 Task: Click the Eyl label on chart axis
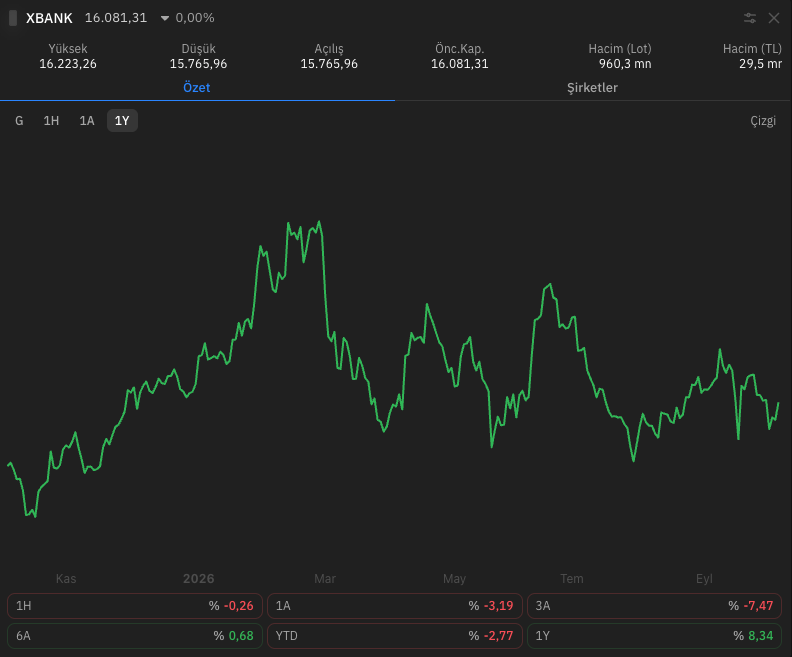(704, 579)
